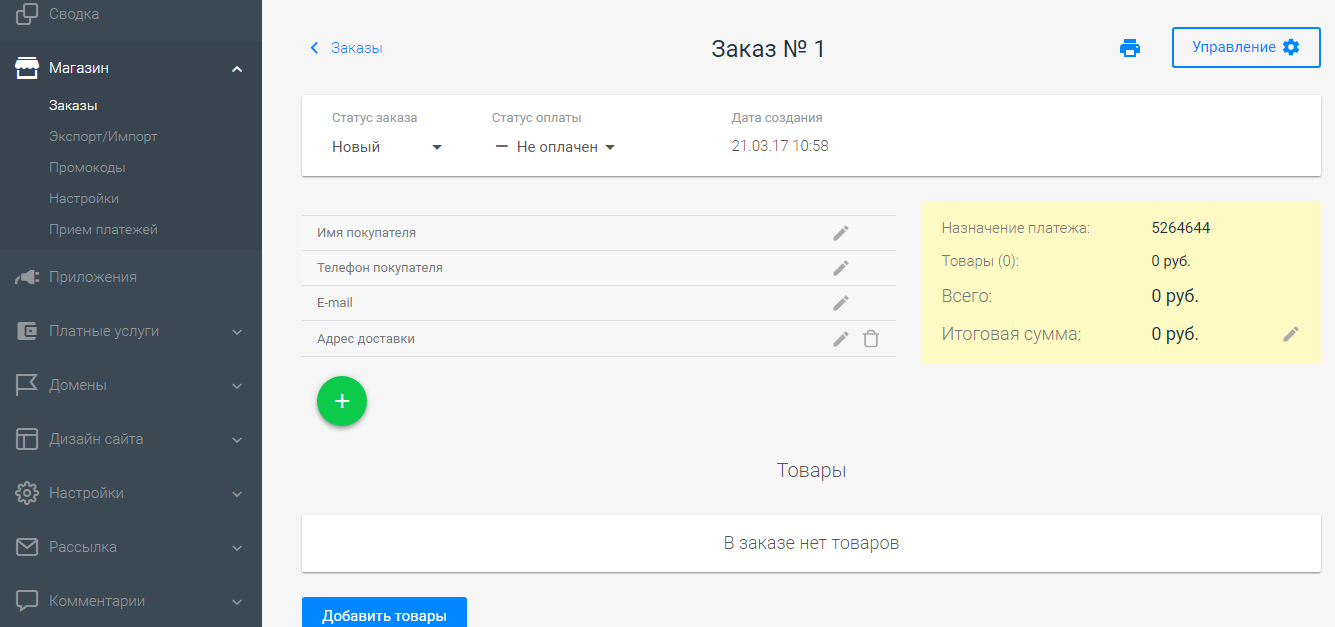Click the Домены flag icon

[27, 385]
